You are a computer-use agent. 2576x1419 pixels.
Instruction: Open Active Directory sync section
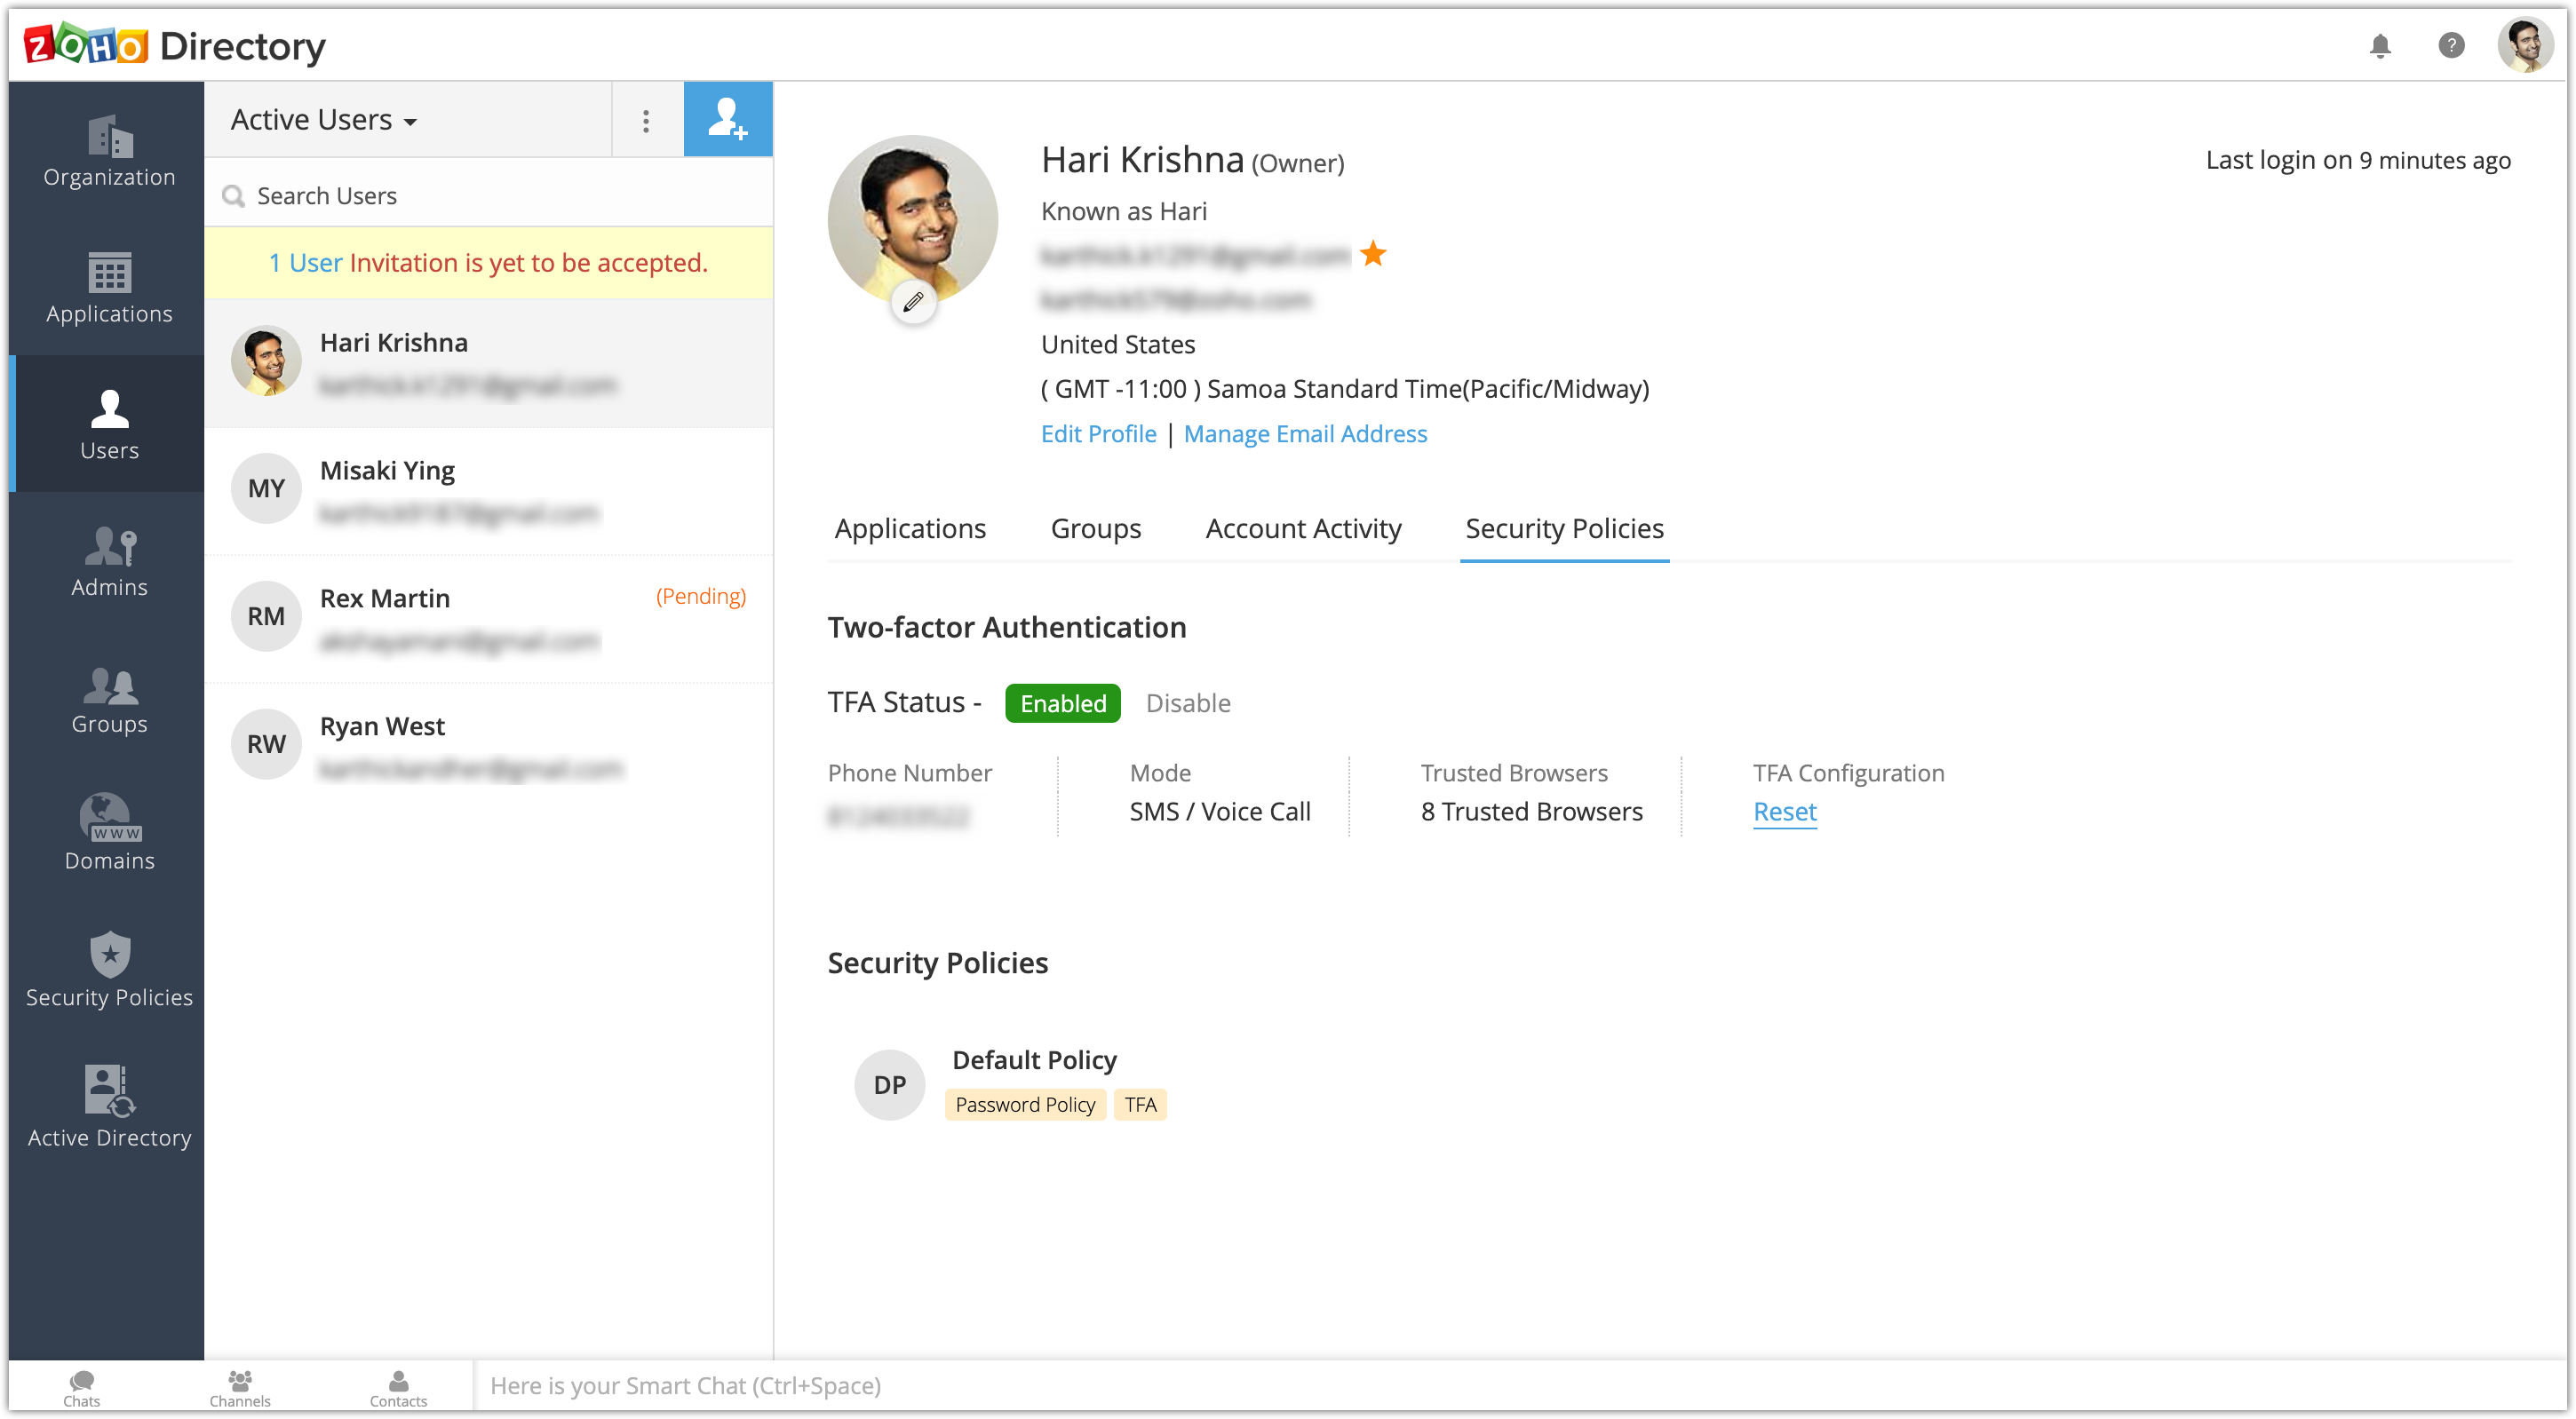pos(109,1108)
